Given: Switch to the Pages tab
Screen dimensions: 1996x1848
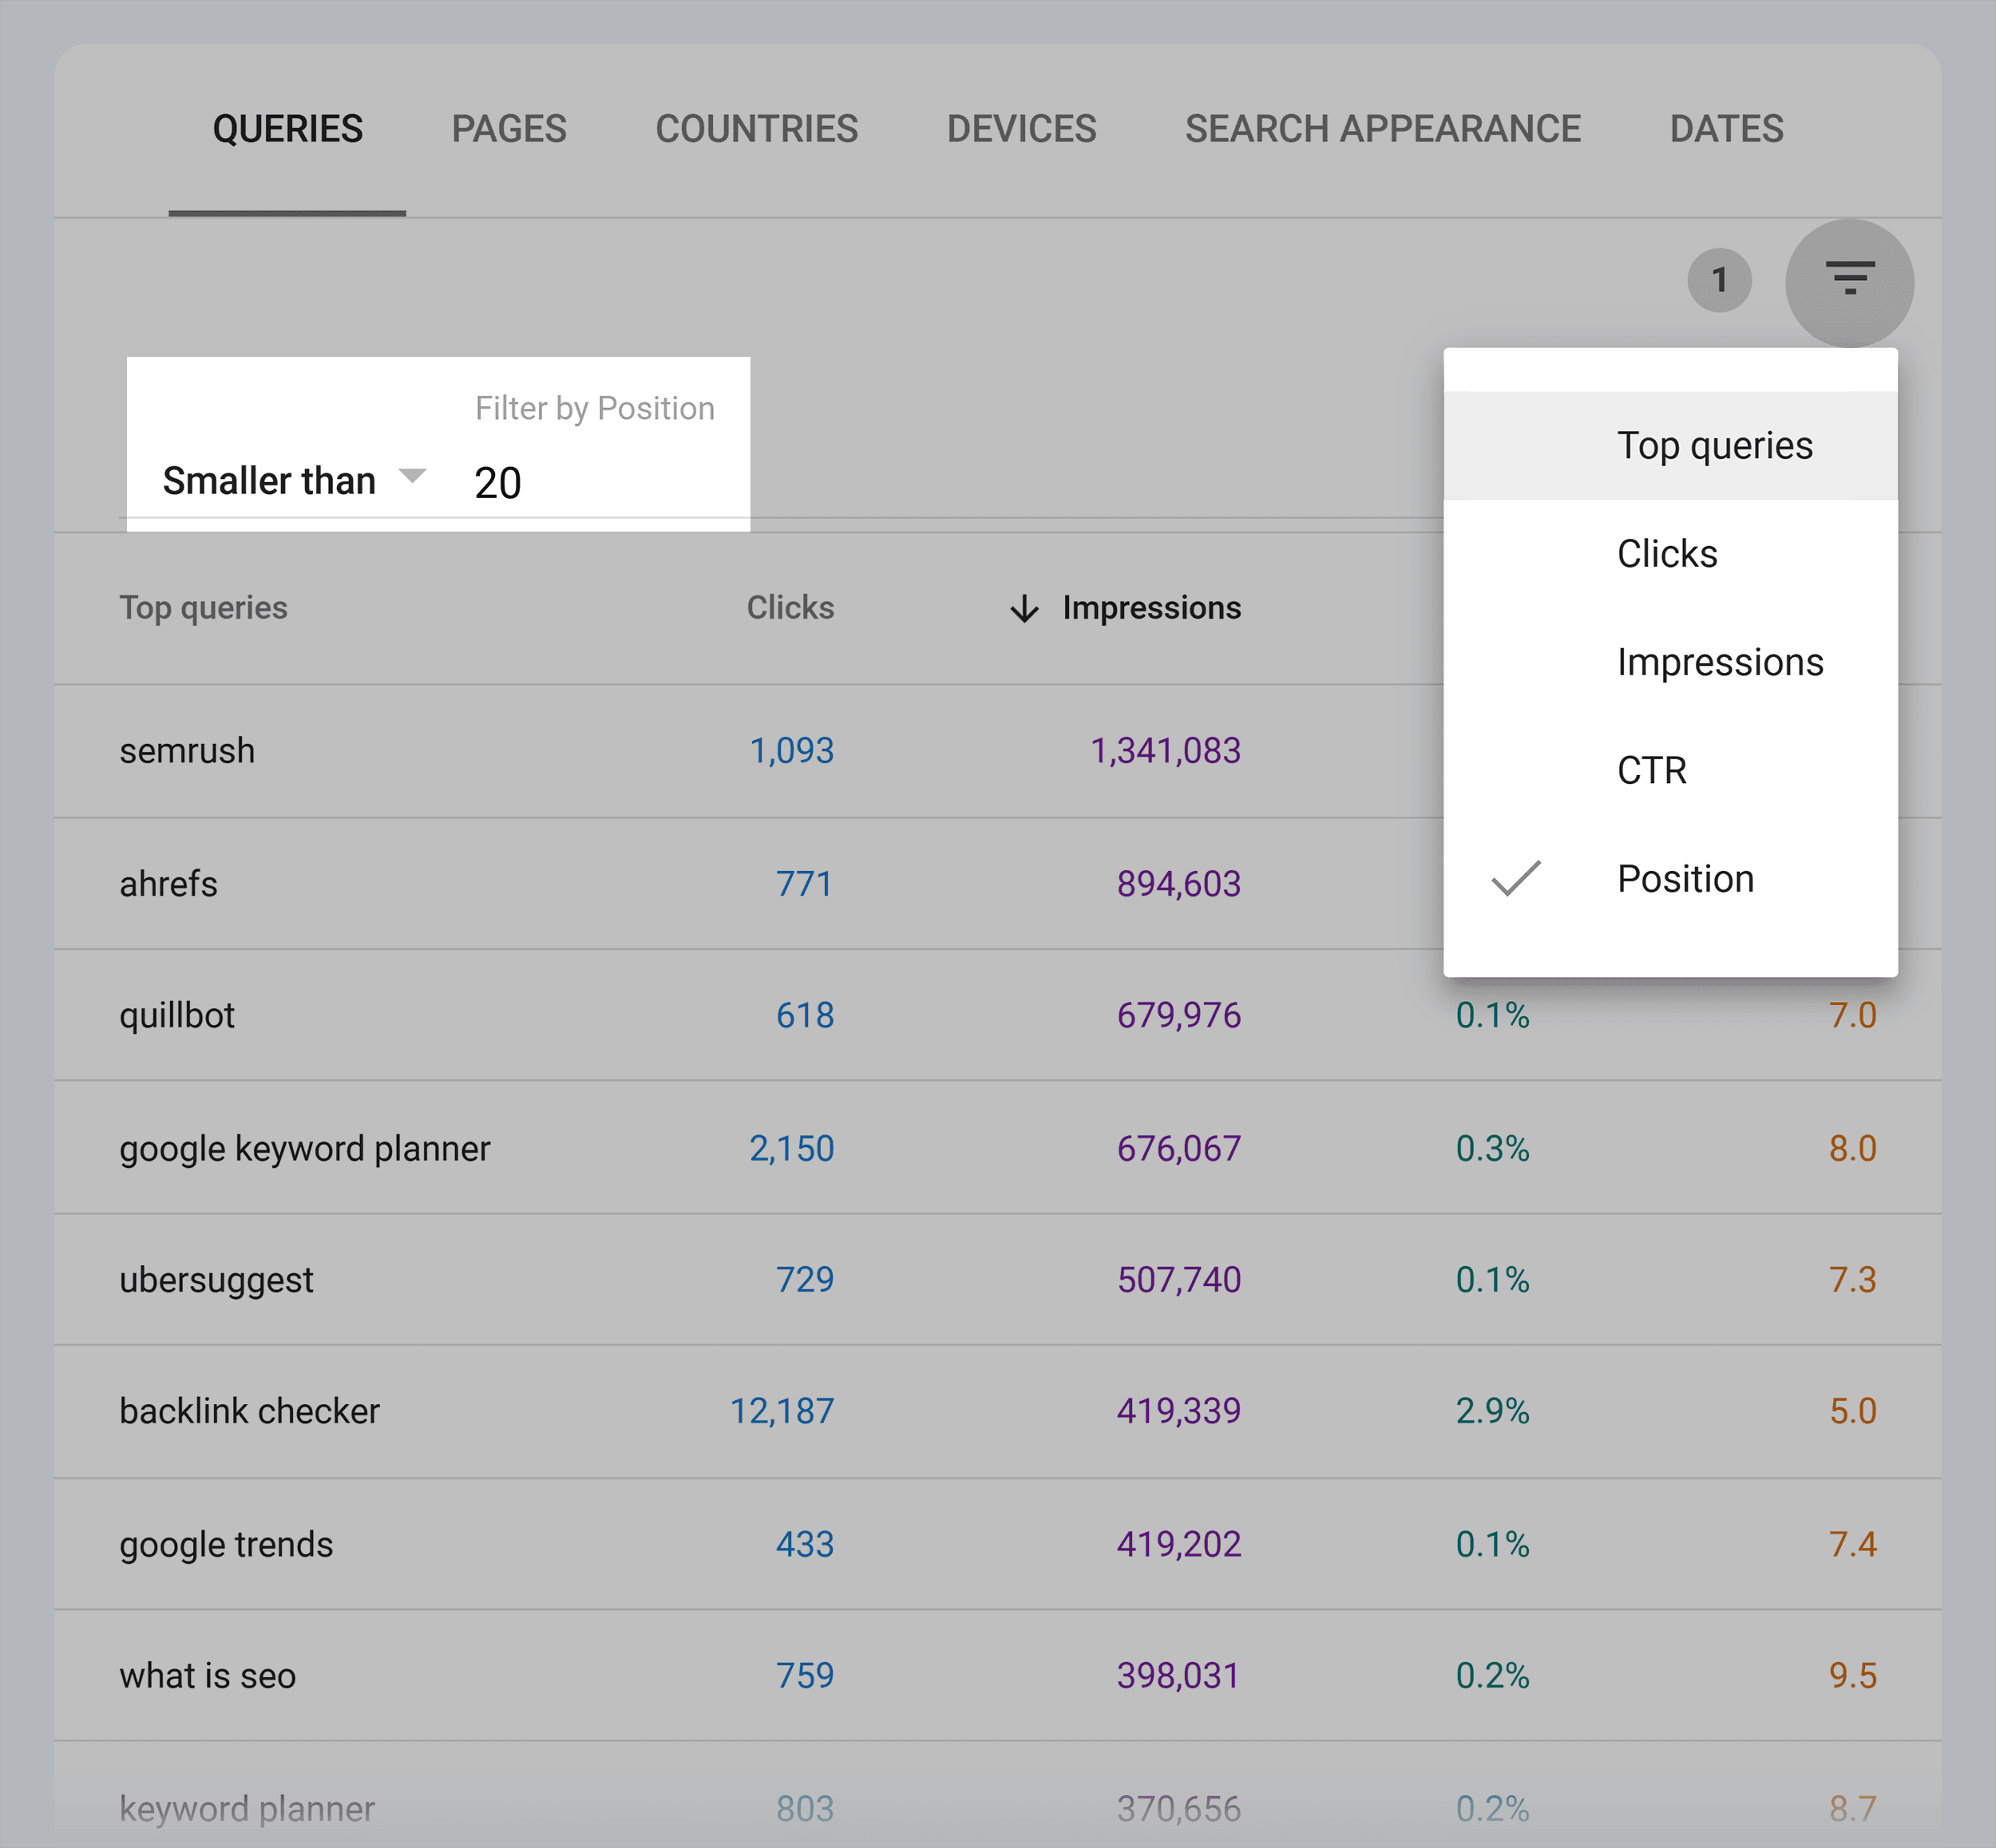Looking at the screenshot, I should [x=508, y=129].
